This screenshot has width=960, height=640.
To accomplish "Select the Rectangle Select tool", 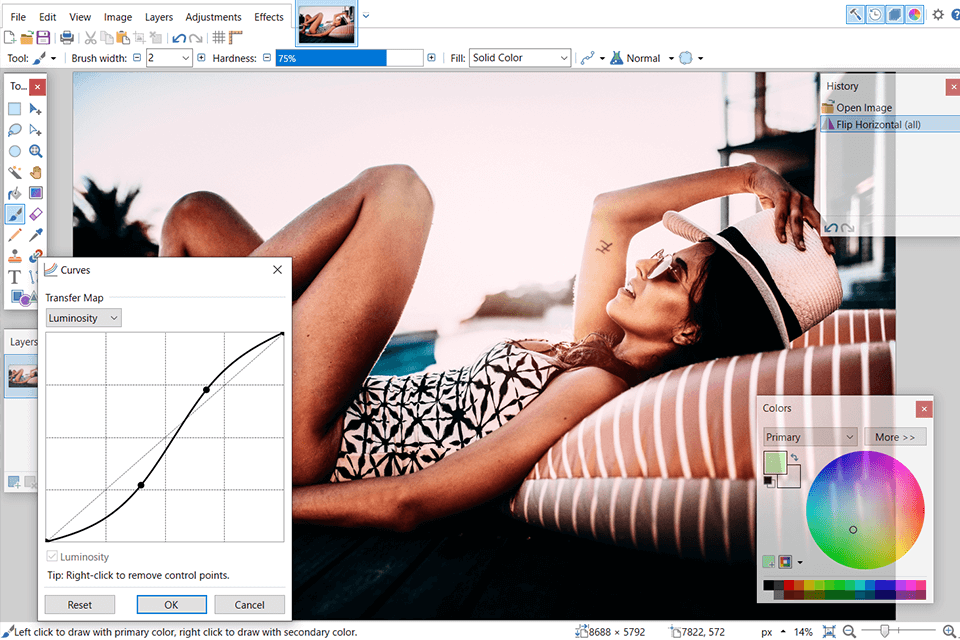I will 15,109.
